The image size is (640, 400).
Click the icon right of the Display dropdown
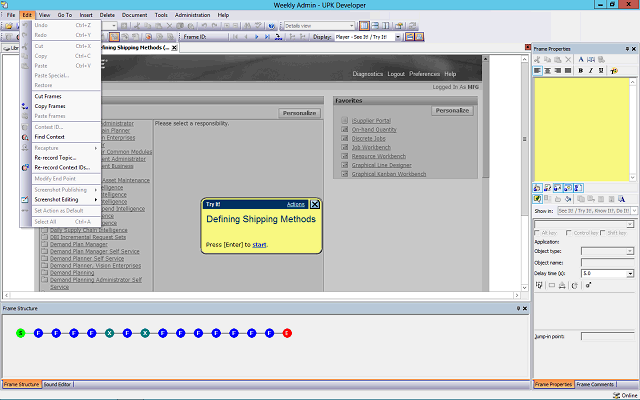tap(409, 37)
